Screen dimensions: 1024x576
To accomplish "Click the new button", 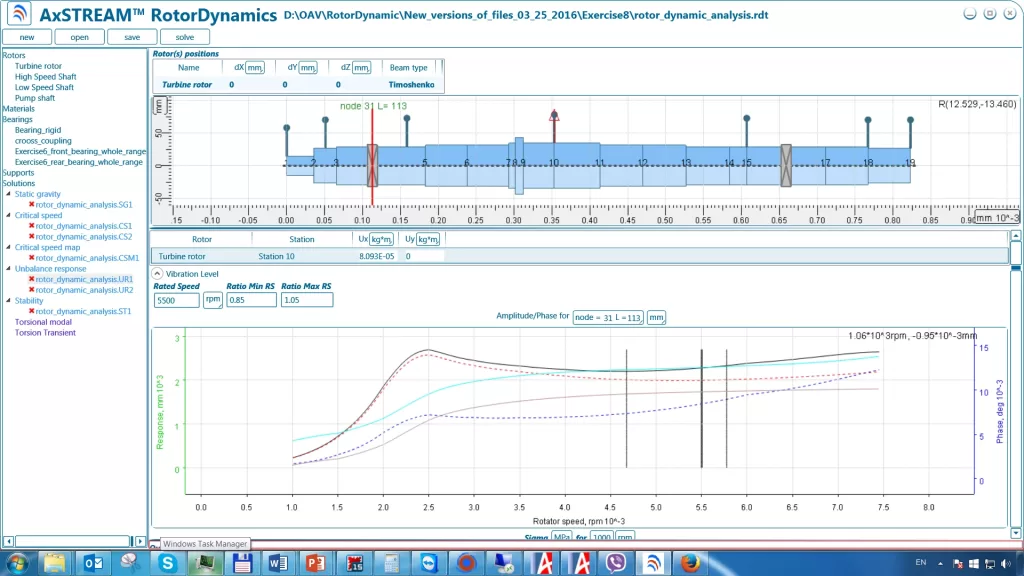I will point(27,37).
